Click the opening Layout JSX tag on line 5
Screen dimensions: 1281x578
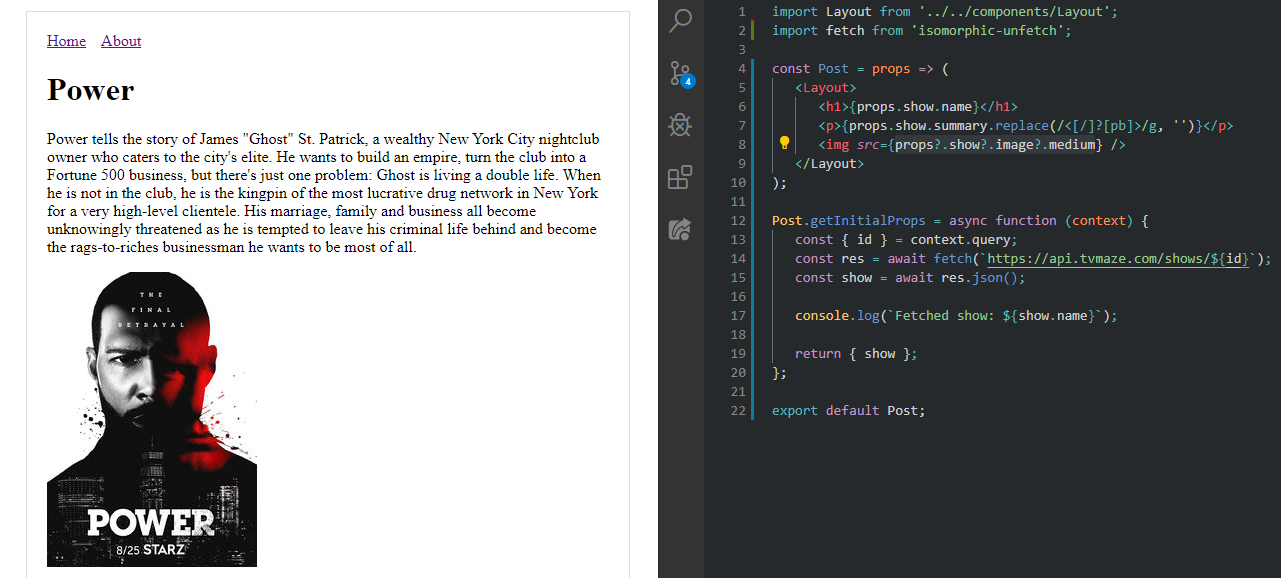coord(825,87)
